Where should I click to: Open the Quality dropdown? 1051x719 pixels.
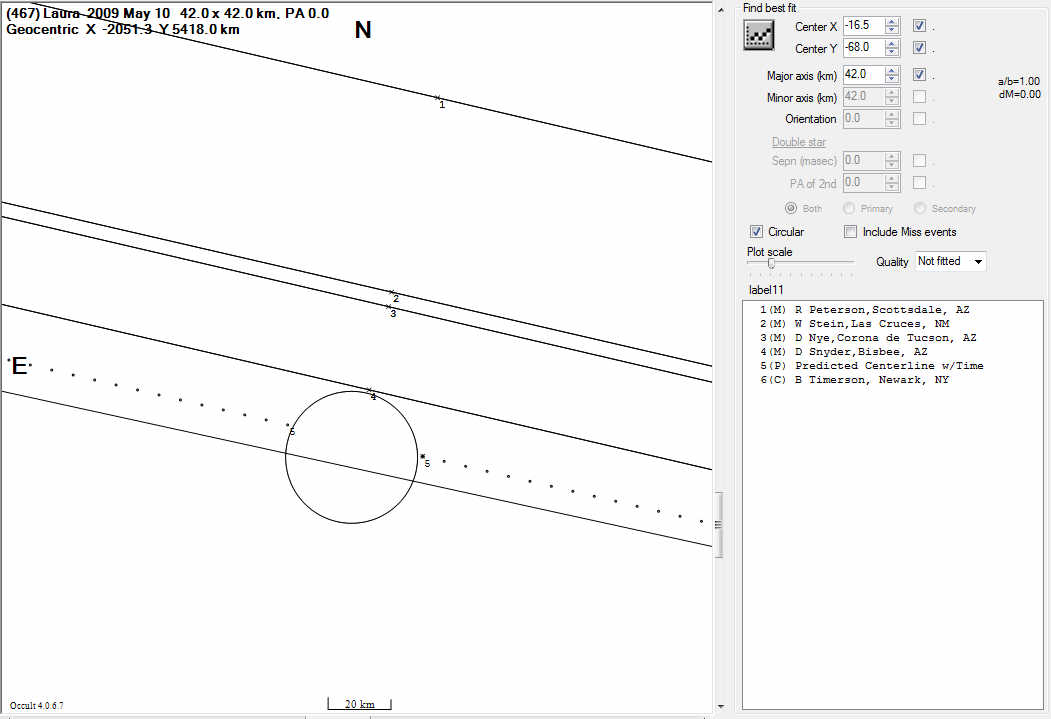(977, 261)
